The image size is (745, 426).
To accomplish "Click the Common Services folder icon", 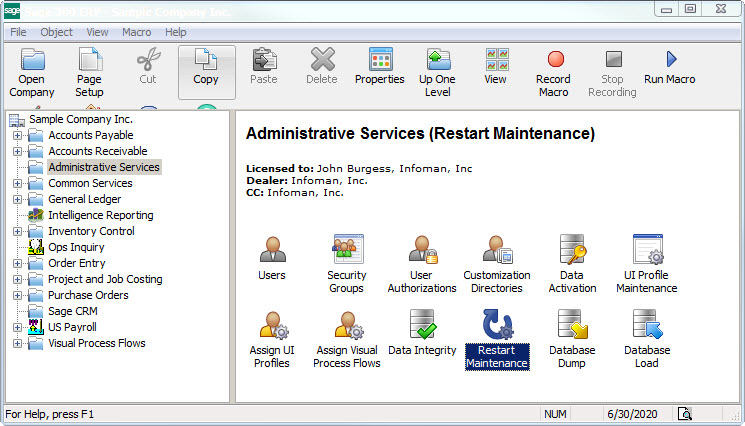I will pos(36,183).
